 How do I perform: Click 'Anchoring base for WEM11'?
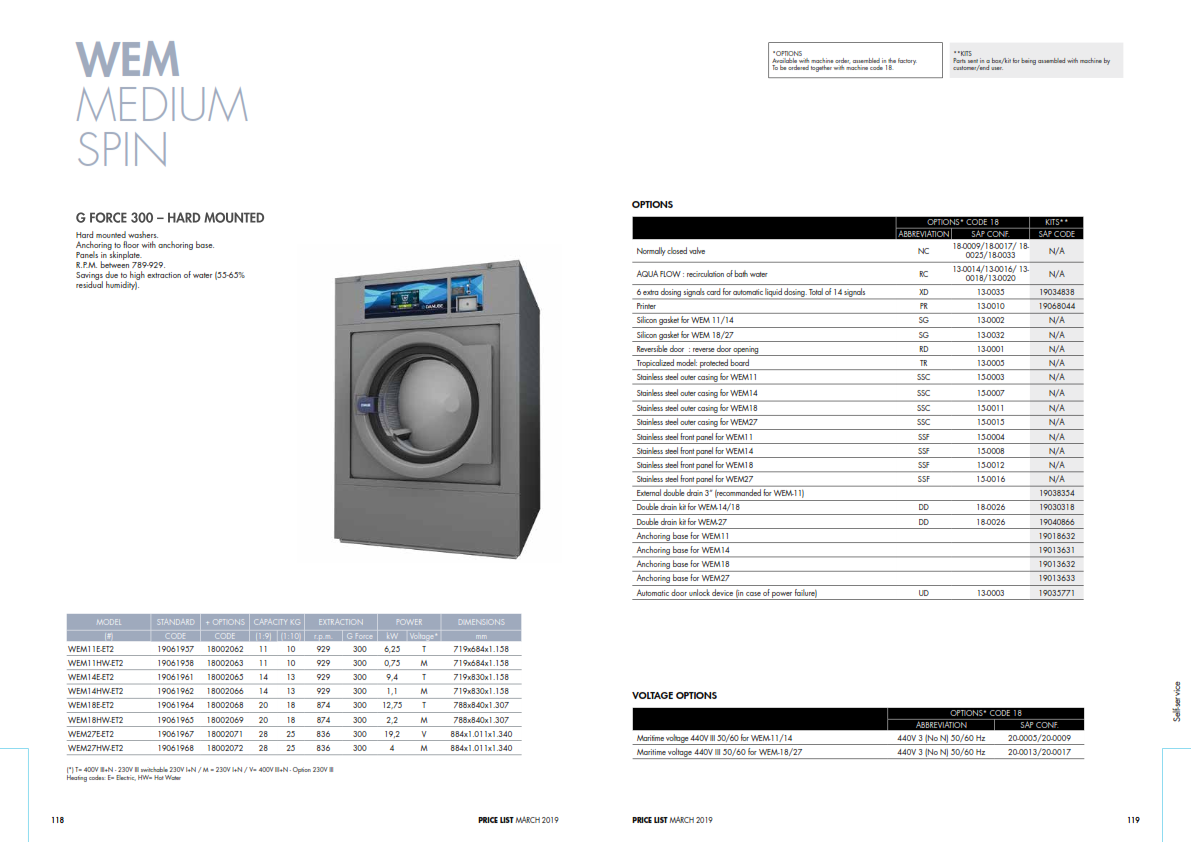[683, 536]
